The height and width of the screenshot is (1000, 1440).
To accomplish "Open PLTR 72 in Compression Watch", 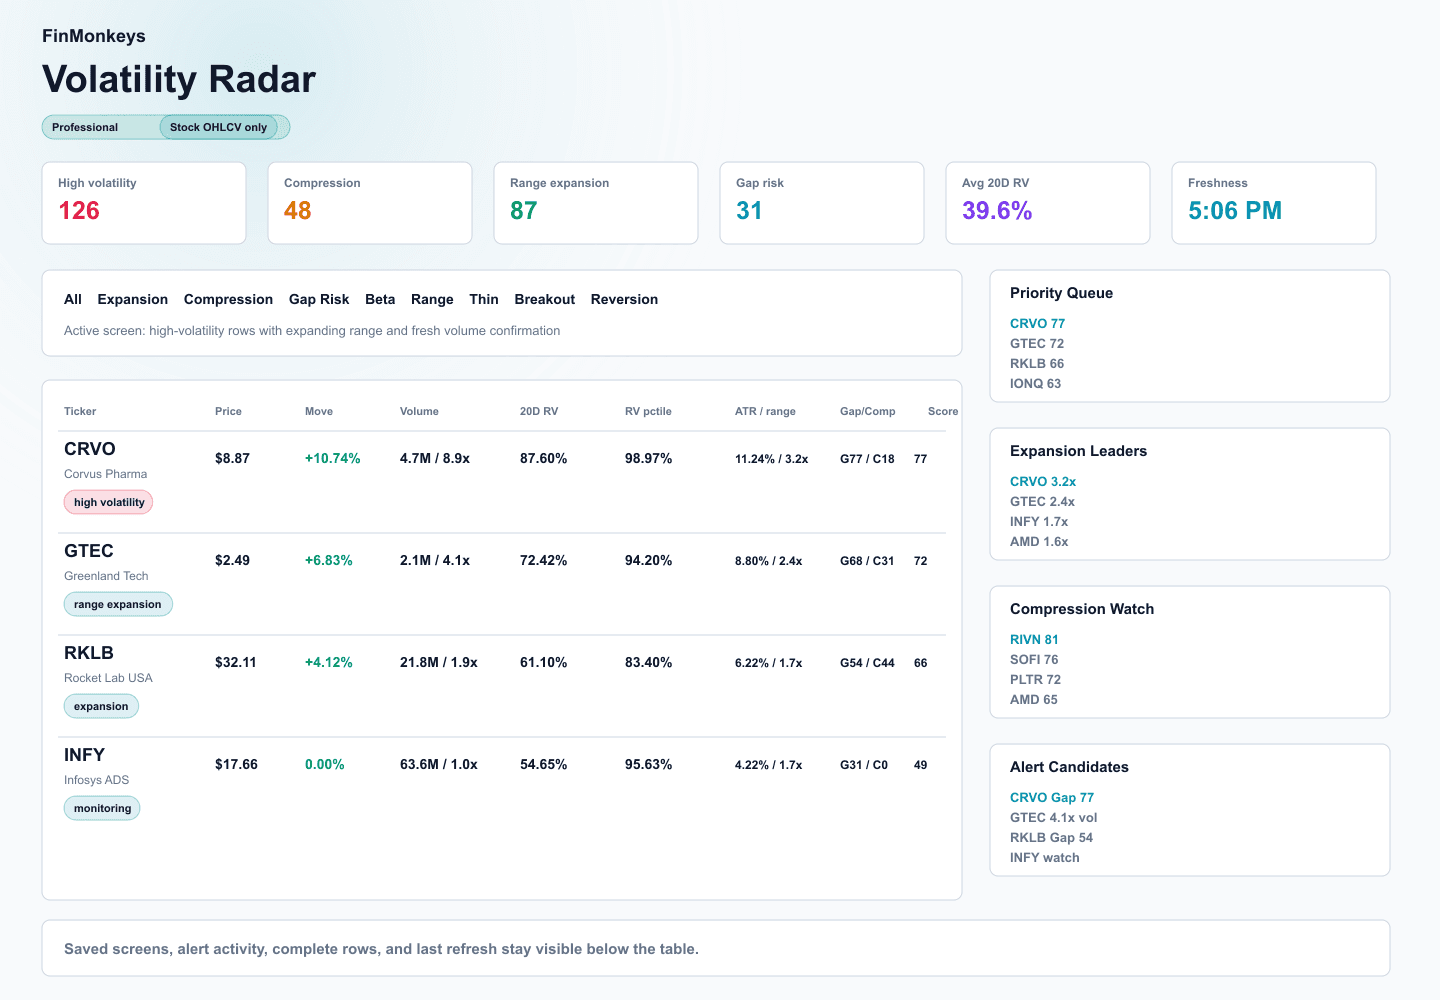I will pyautogui.click(x=1035, y=679).
